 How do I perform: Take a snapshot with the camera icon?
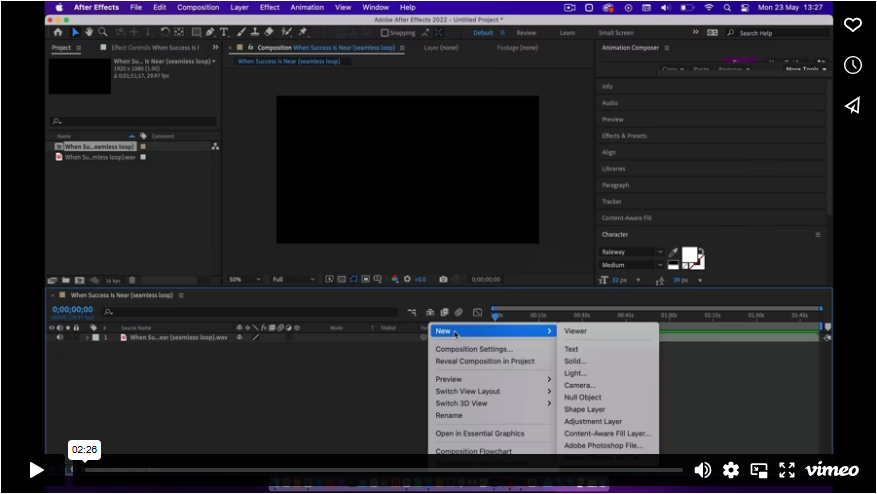point(443,279)
